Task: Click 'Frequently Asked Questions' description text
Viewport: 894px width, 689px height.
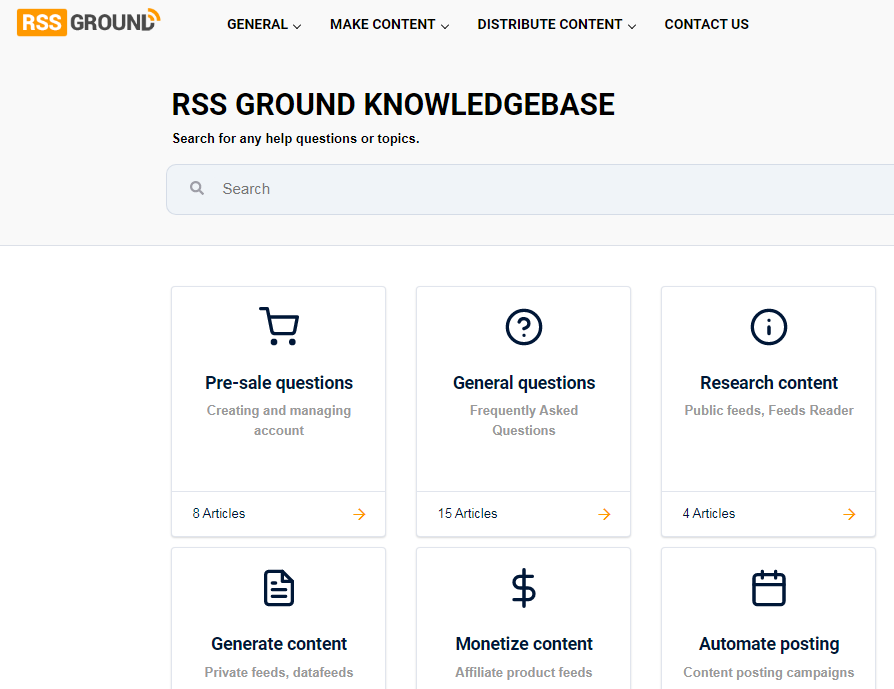Action: pos(524,420)
